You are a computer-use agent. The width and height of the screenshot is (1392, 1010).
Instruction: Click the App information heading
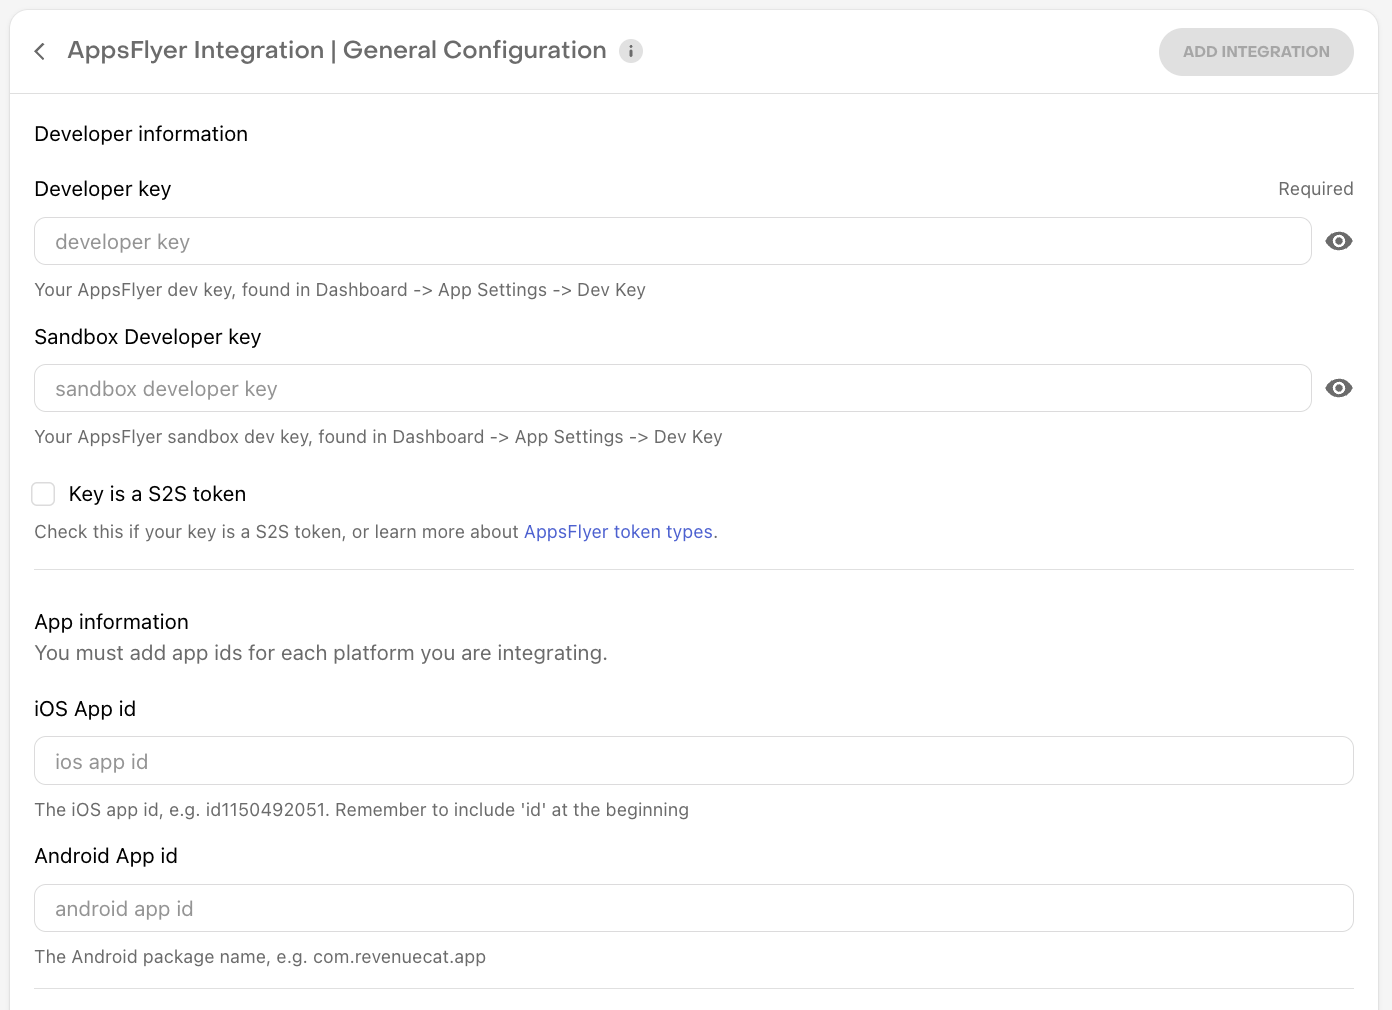tap(112, 622)
